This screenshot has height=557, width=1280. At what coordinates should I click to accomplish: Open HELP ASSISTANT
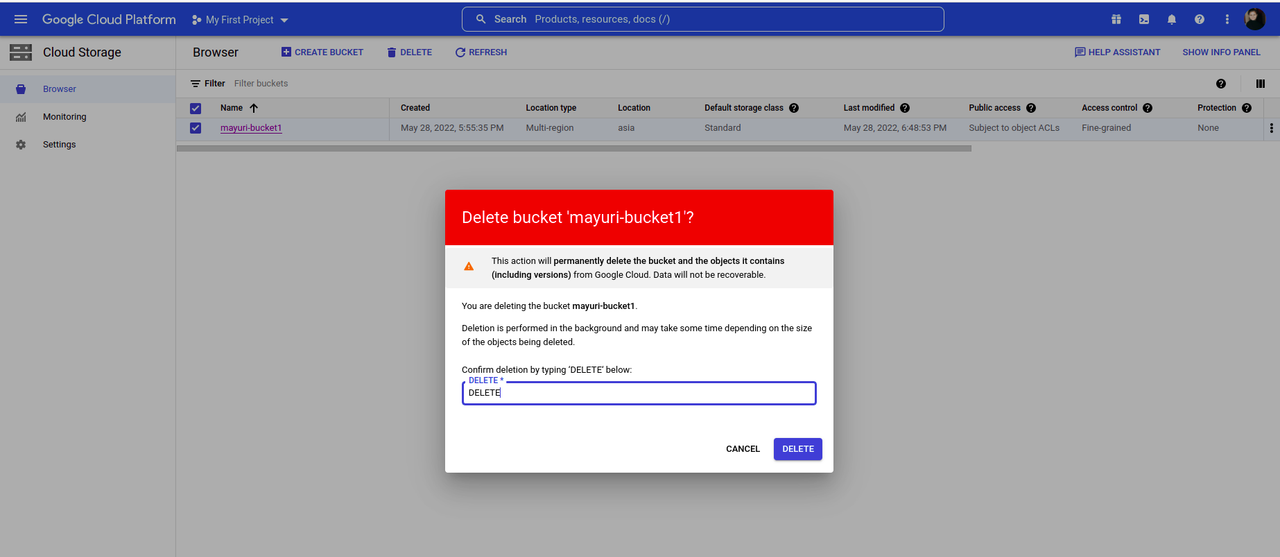pos(1117,52)
